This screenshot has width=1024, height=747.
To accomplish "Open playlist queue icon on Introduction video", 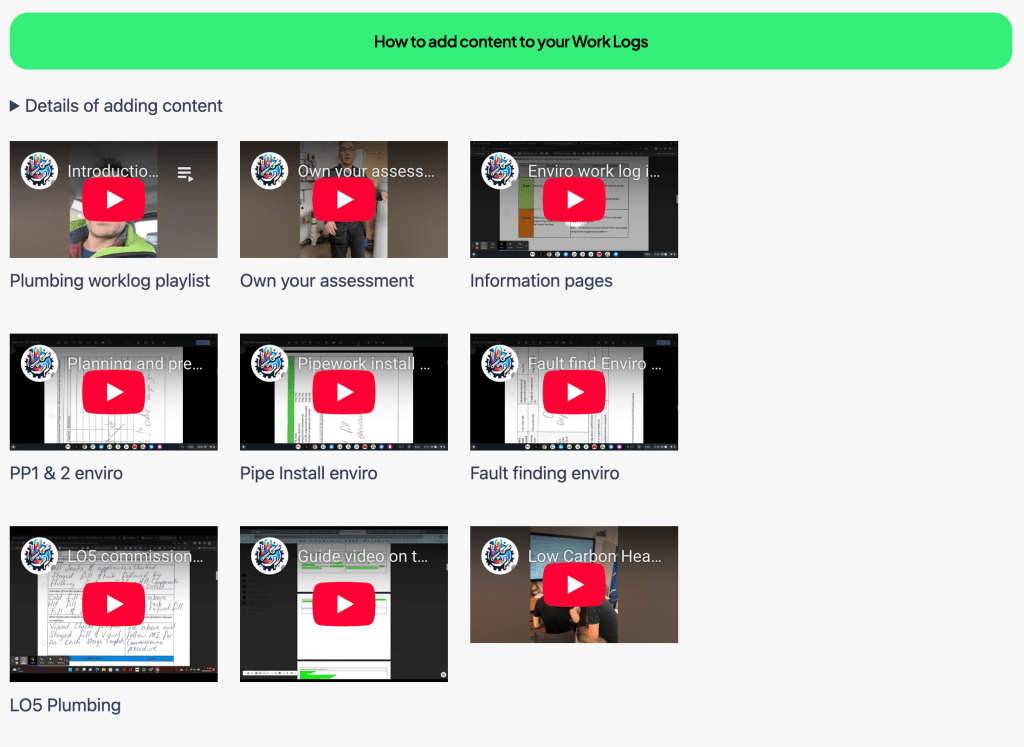I will click(185, 173).
